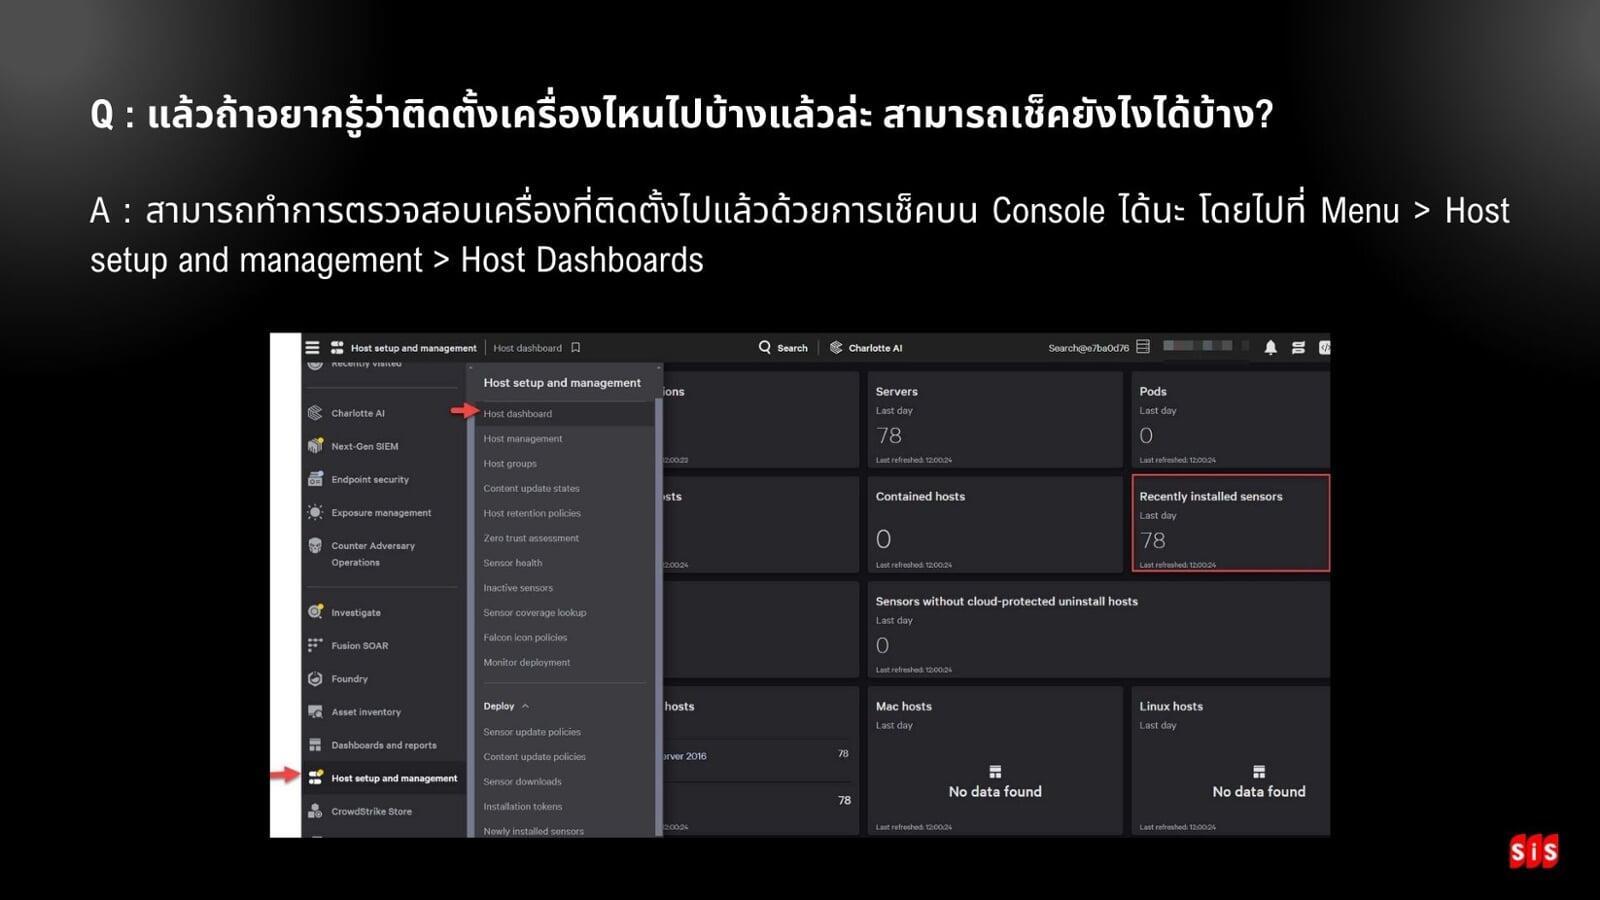Image resolution: width=1600 pixels, height=900 pixels.
Task: Open Sensor health page
Action: click(x=513, y=563)
